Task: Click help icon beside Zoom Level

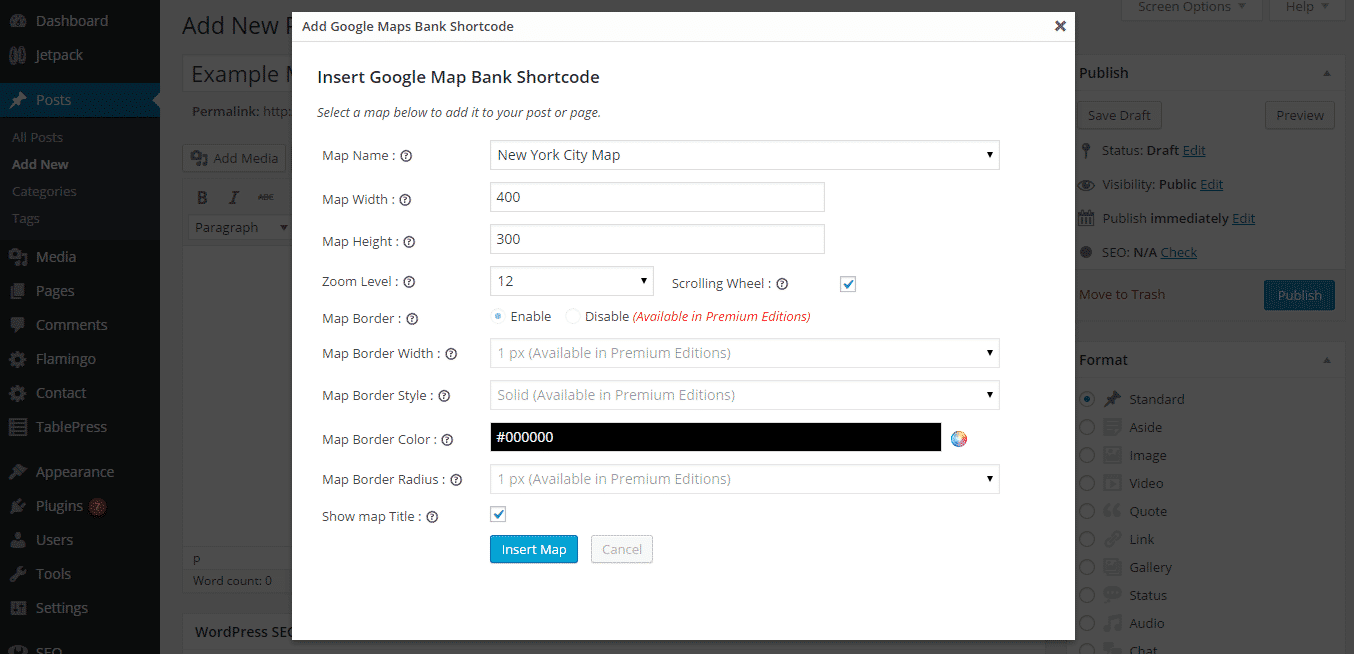Action: [409, 283]
